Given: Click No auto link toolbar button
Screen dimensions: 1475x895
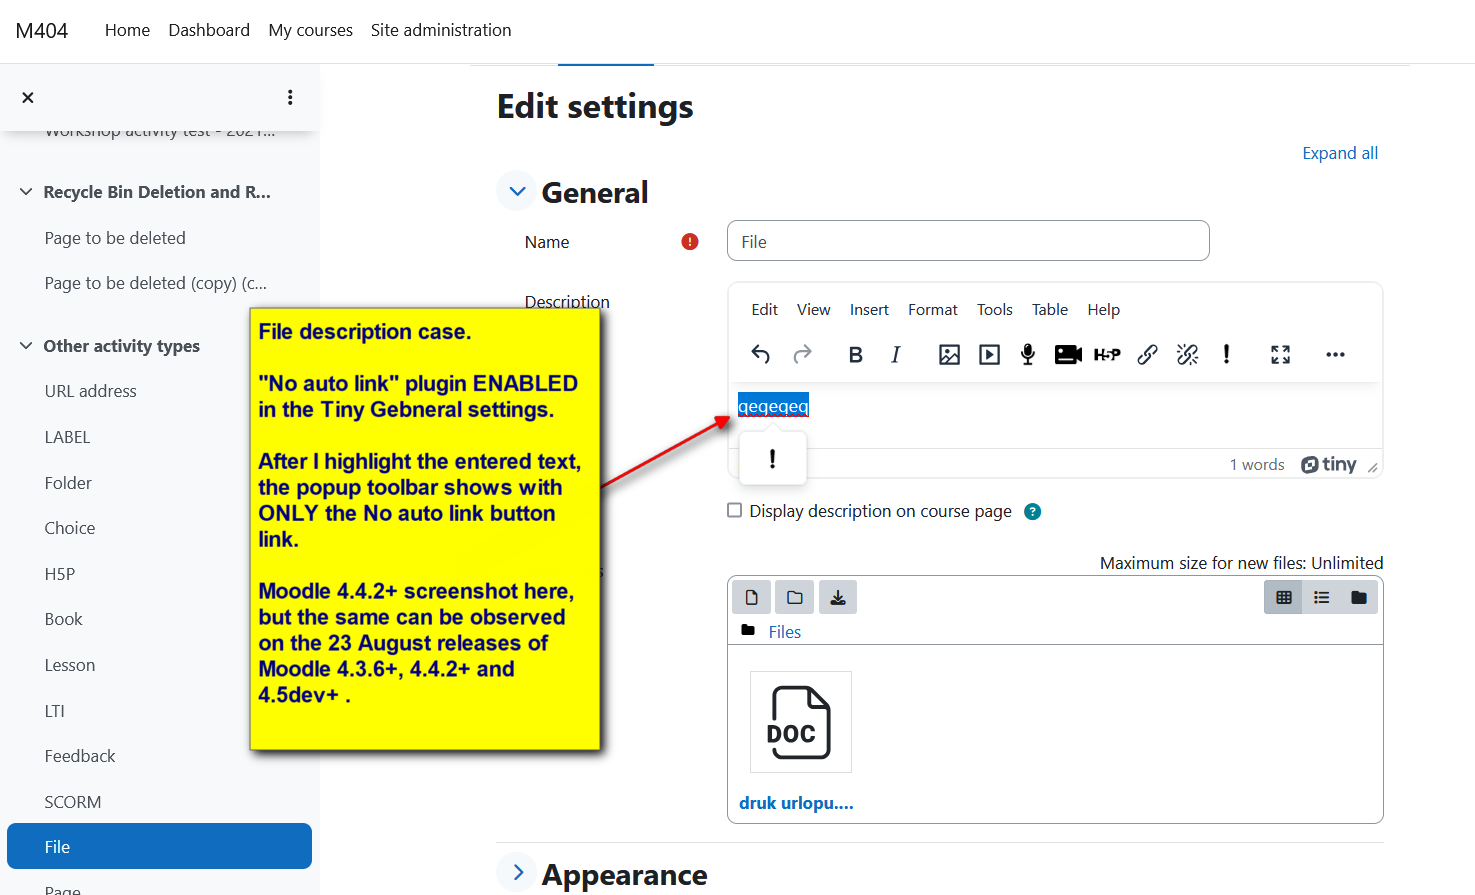Looking at the screenshot, I should point(1226,354).
